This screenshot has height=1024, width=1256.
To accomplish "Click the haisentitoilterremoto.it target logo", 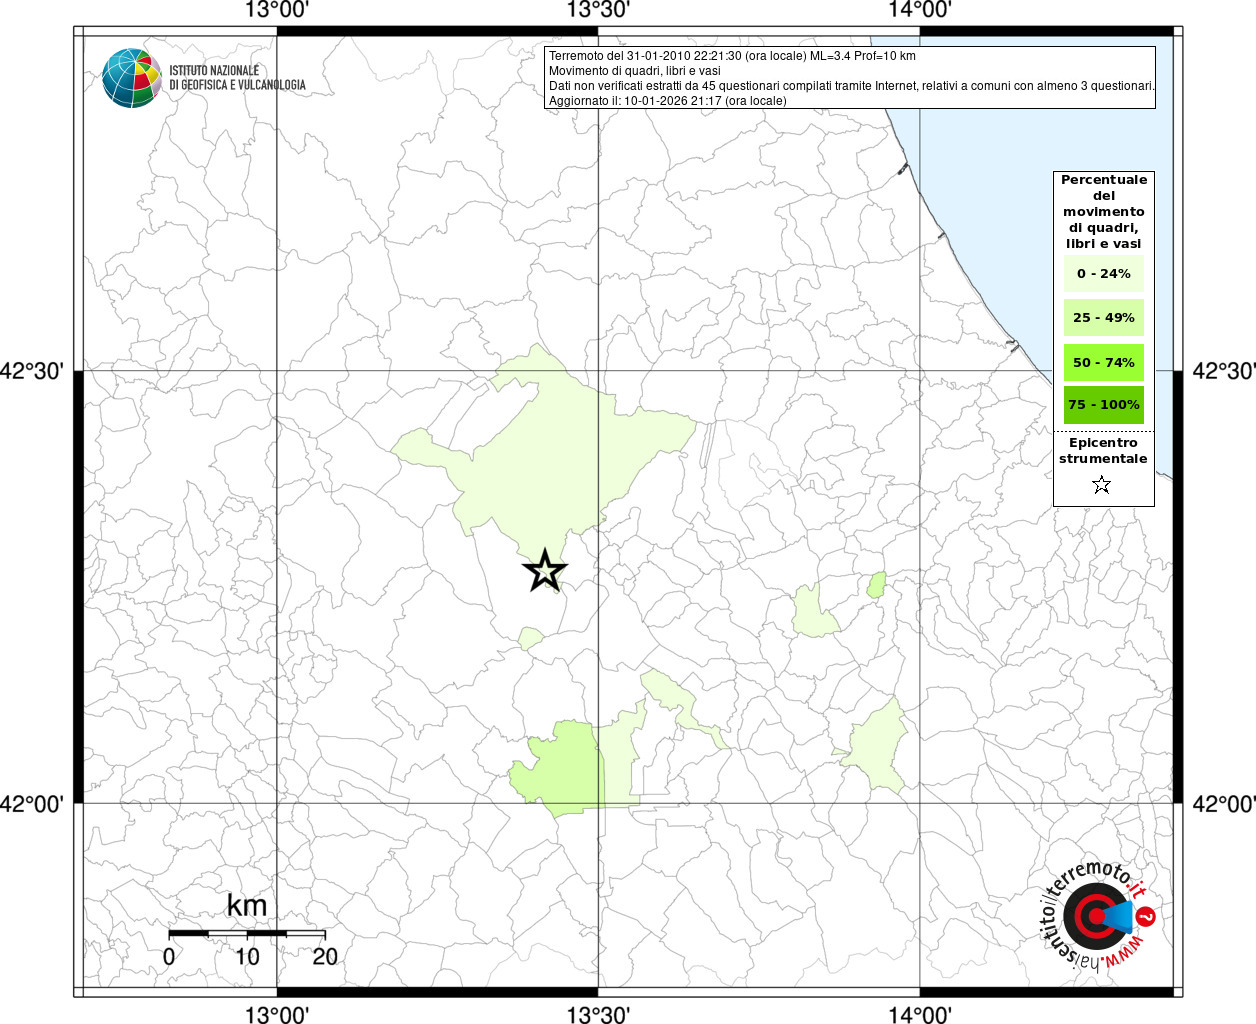I will tap(1100, 915).
